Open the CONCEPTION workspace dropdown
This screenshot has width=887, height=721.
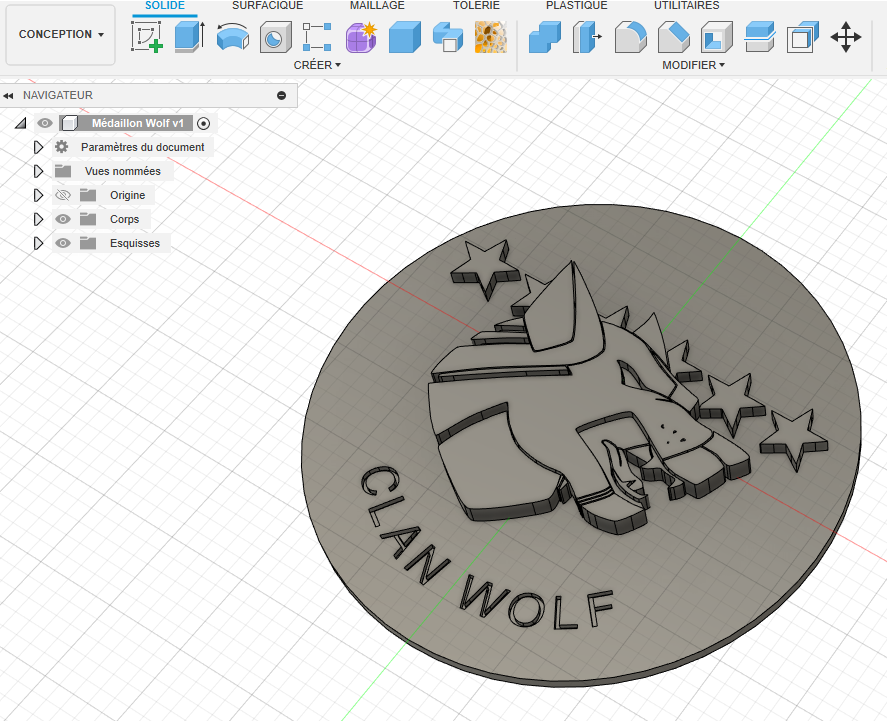(x=61, y=34)
